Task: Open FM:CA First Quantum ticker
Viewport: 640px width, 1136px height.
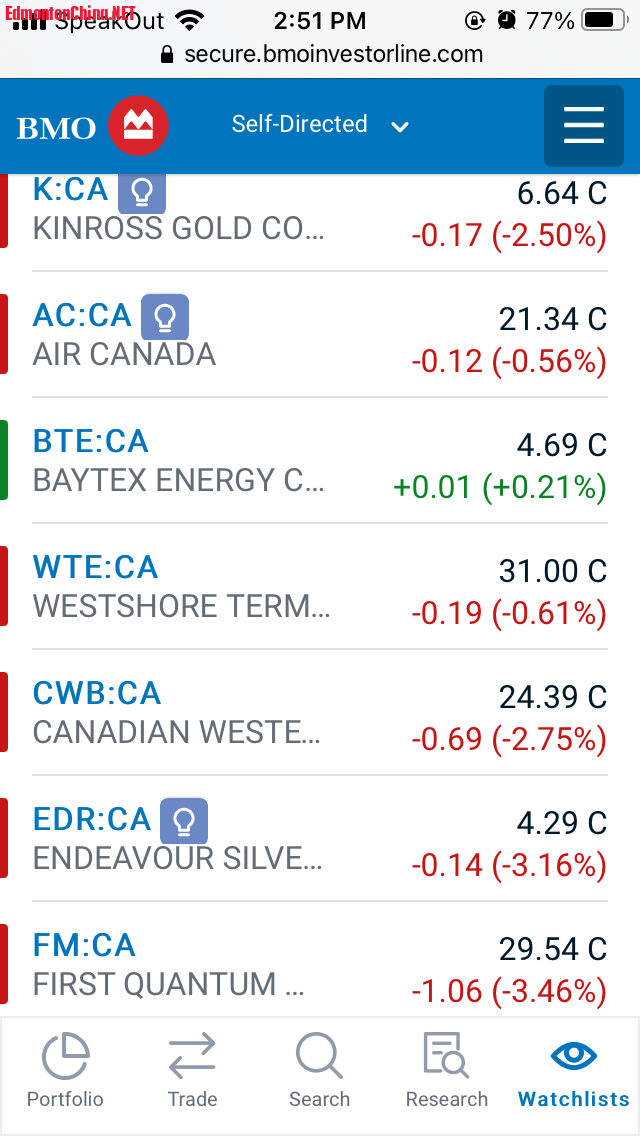Action: (84, 945)
